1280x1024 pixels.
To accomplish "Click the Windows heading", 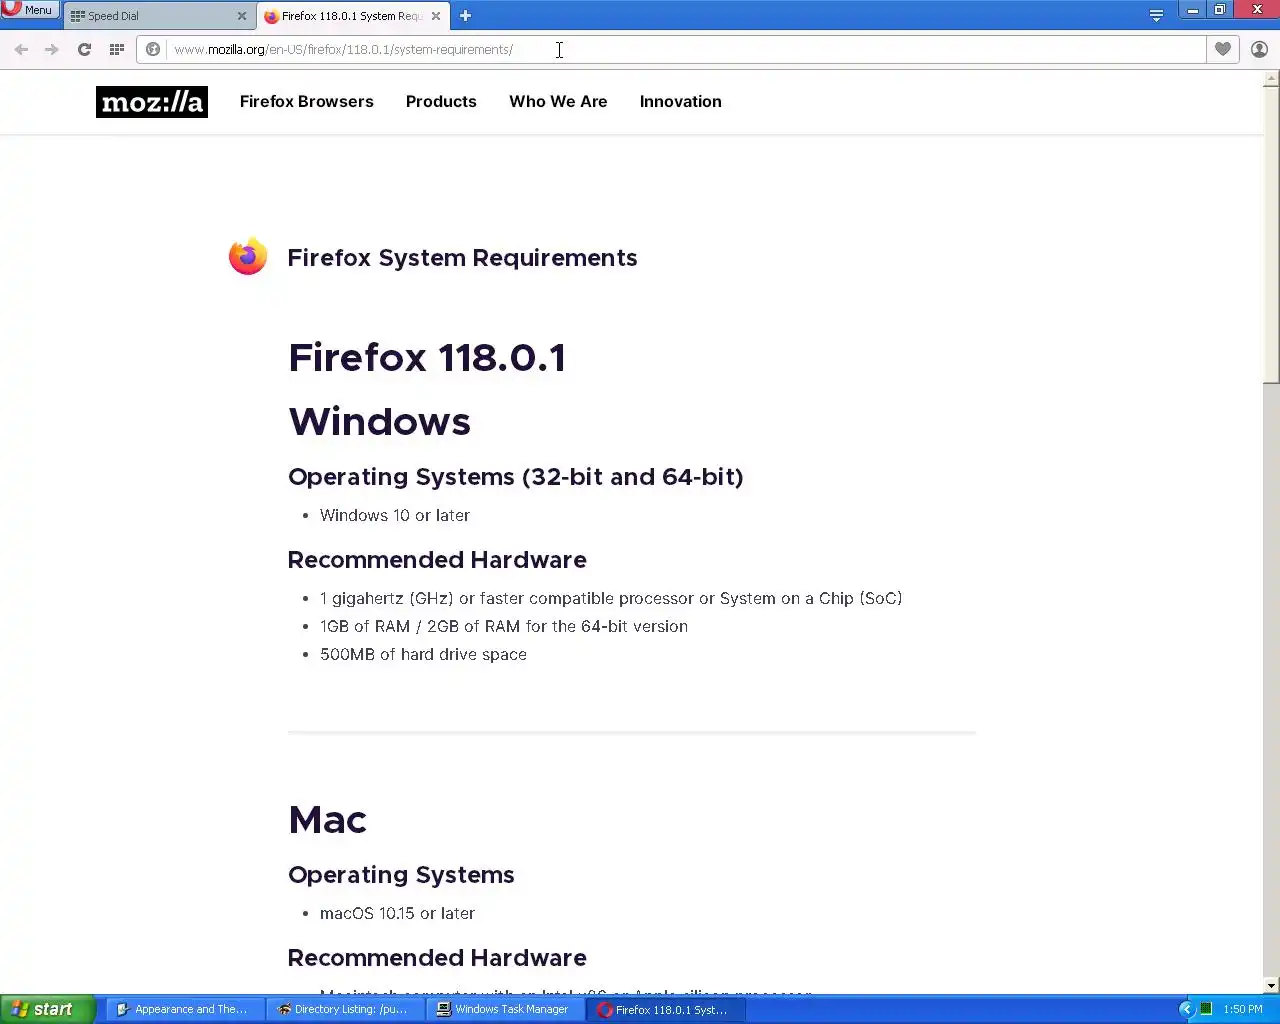I will coord(379,422).
